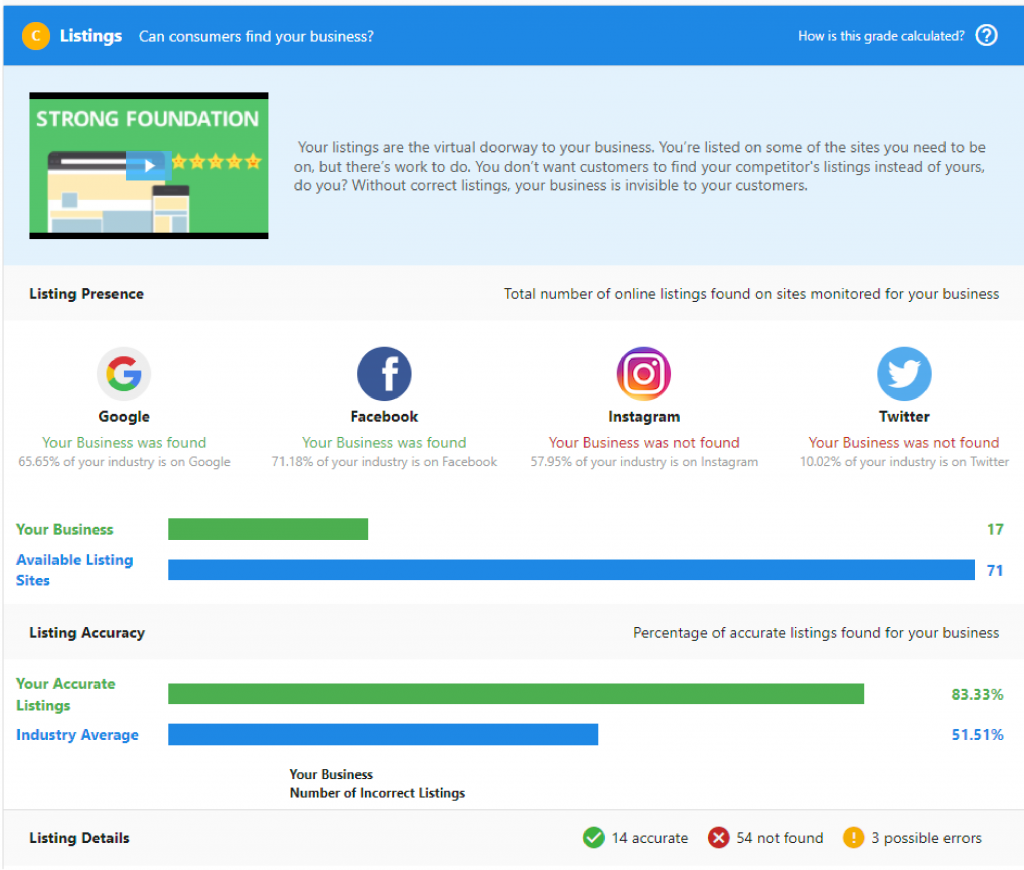
Task: Click '71.18% of your industry is on Facebook'
Action: coord(384,462)
